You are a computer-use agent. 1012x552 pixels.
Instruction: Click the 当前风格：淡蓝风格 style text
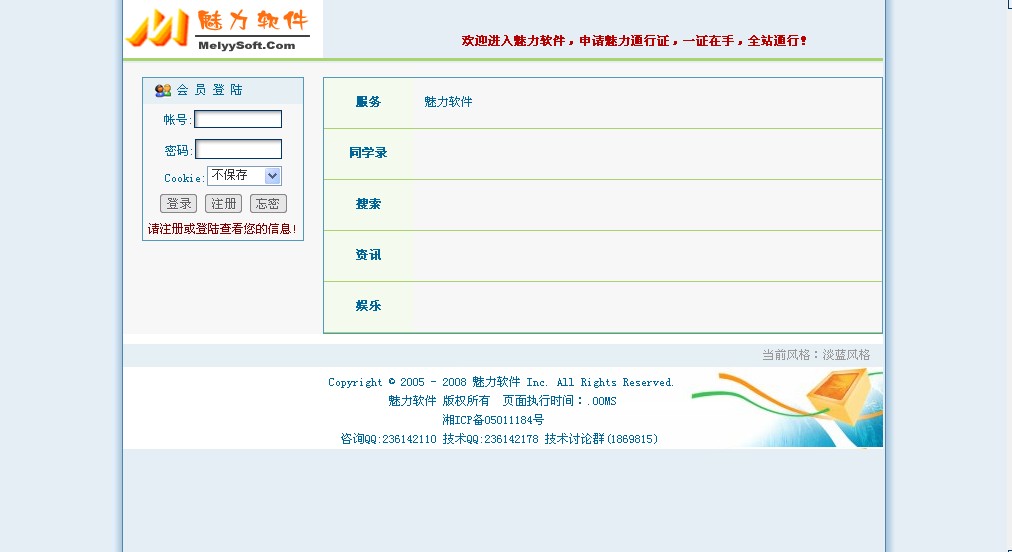pyautogui.click(x=816, y=355)
